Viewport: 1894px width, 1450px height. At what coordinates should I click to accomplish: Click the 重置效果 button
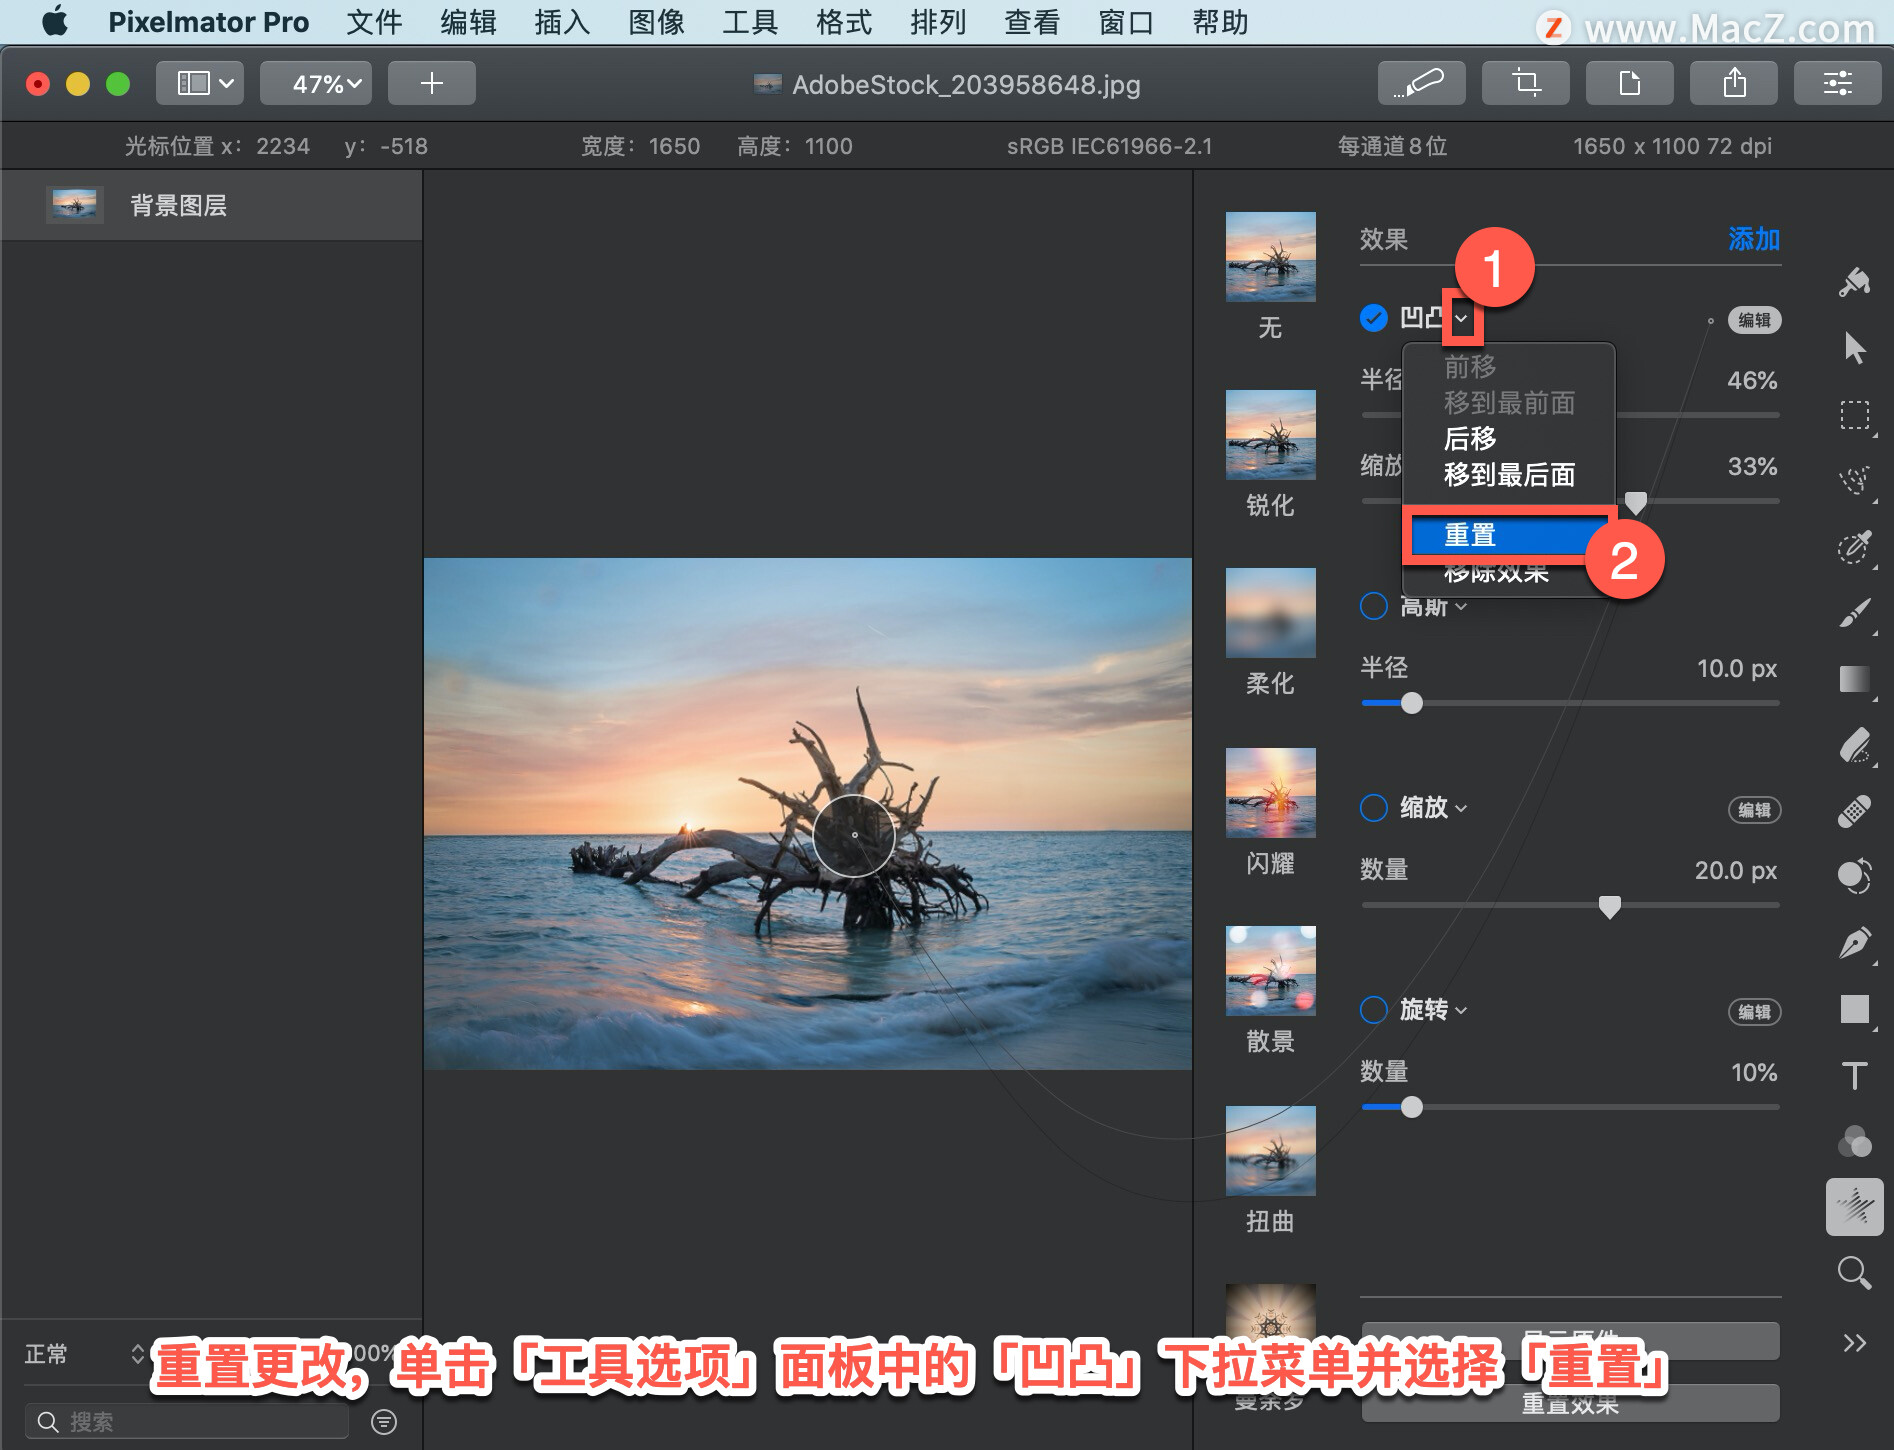pyautogui.click(x=1570, y=1403)
